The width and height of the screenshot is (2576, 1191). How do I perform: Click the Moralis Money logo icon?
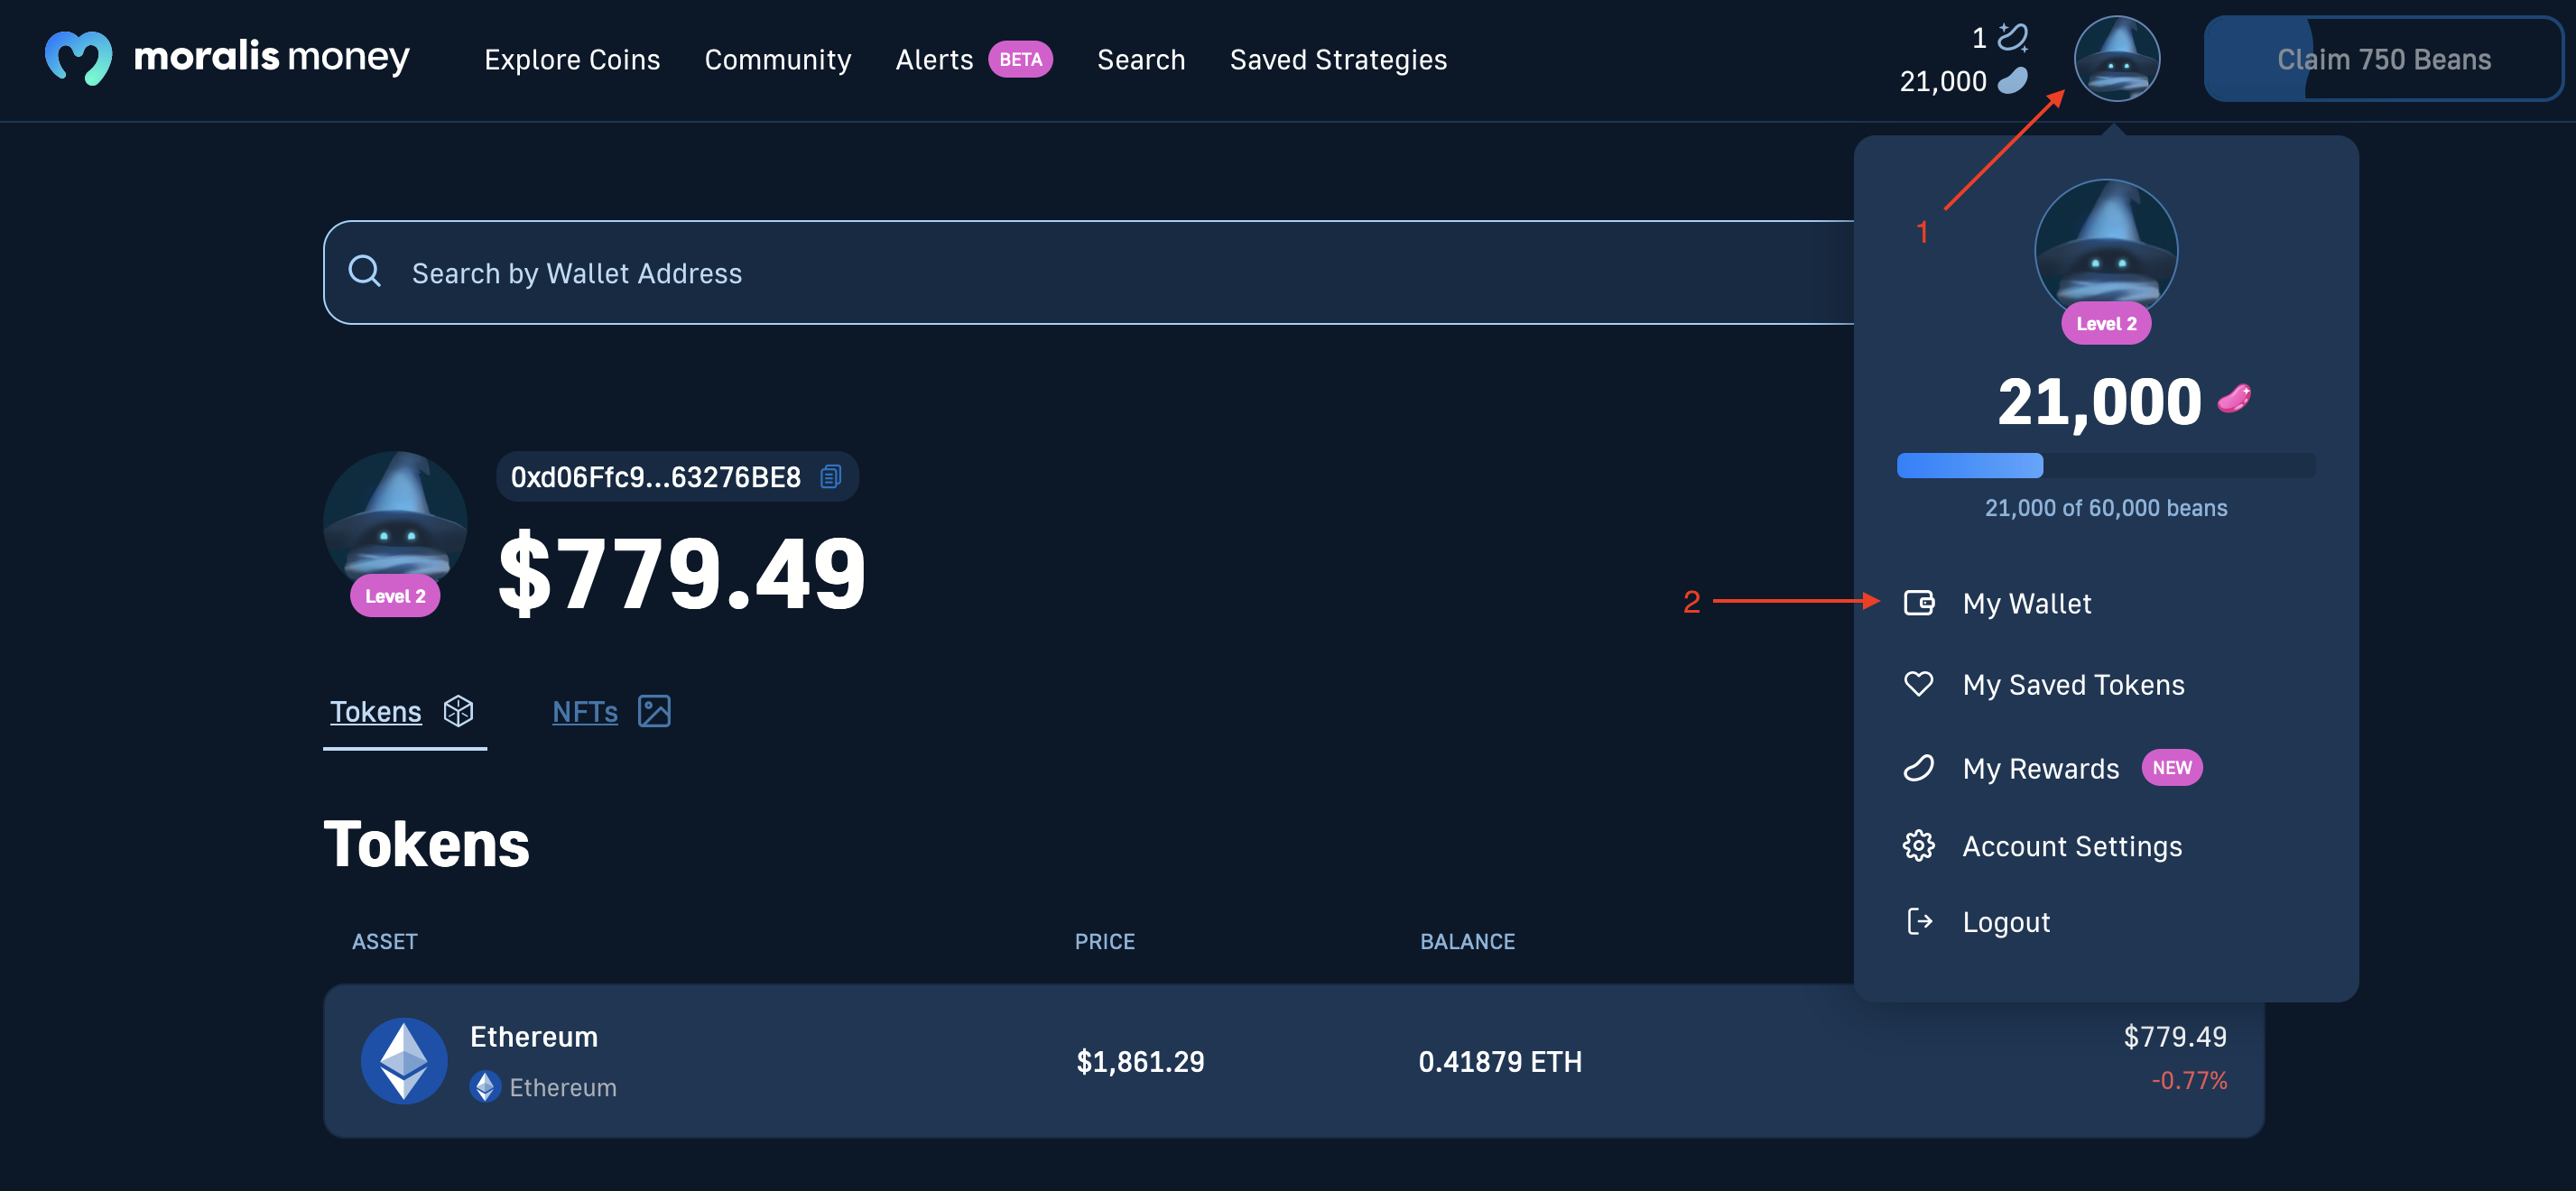point(78,58)
